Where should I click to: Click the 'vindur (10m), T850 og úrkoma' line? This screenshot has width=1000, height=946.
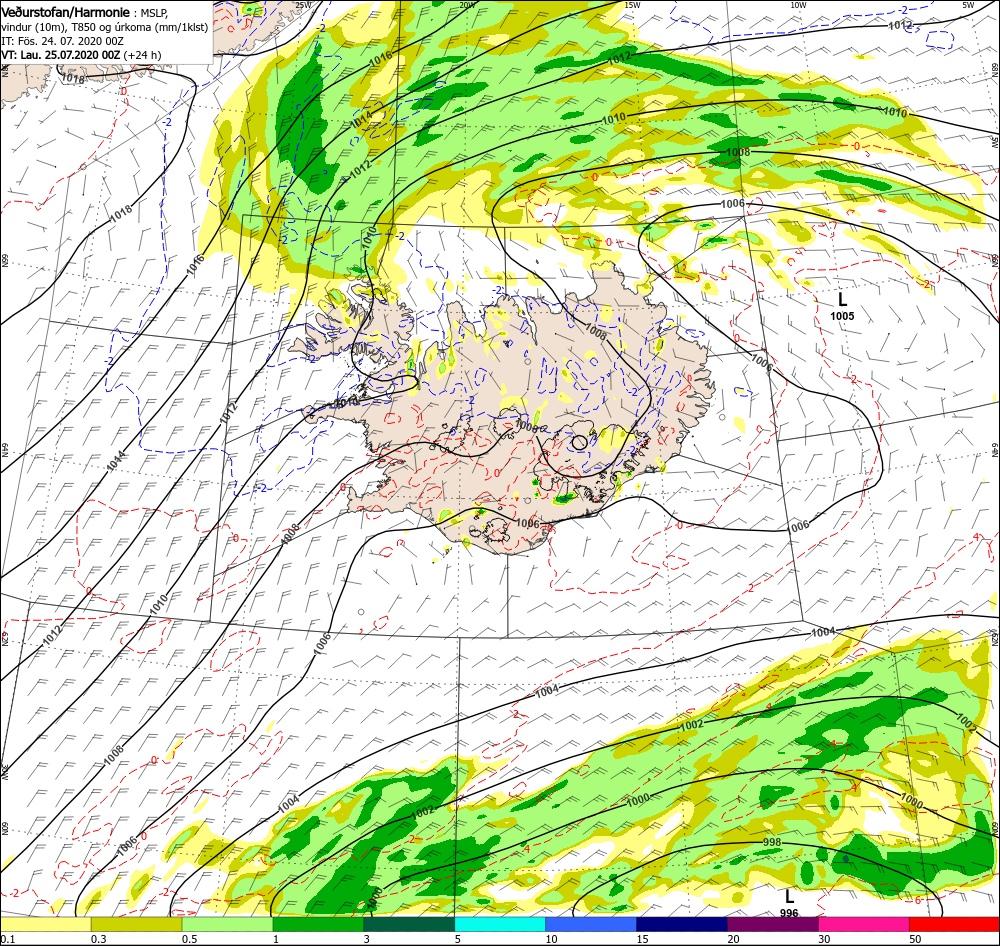point(105,27)
